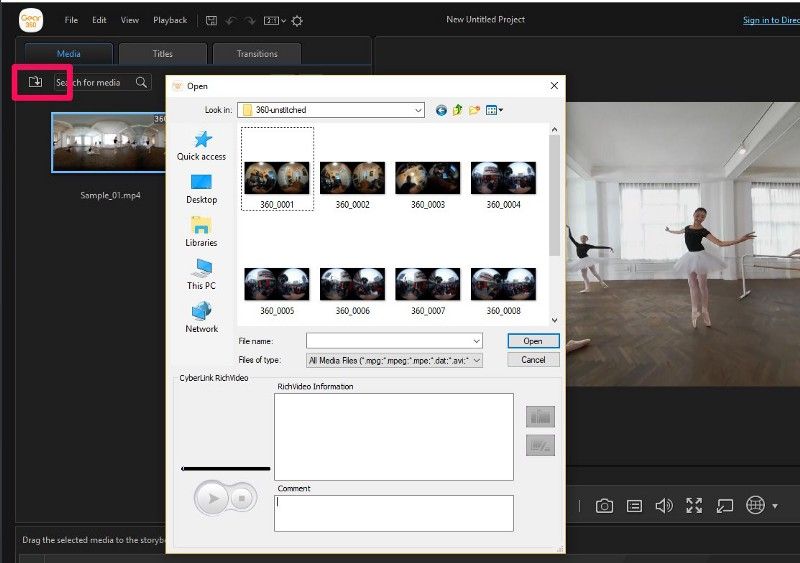Open preferences gear icon
The width and height of the screenshot is (800, 563).
[297, 20]
